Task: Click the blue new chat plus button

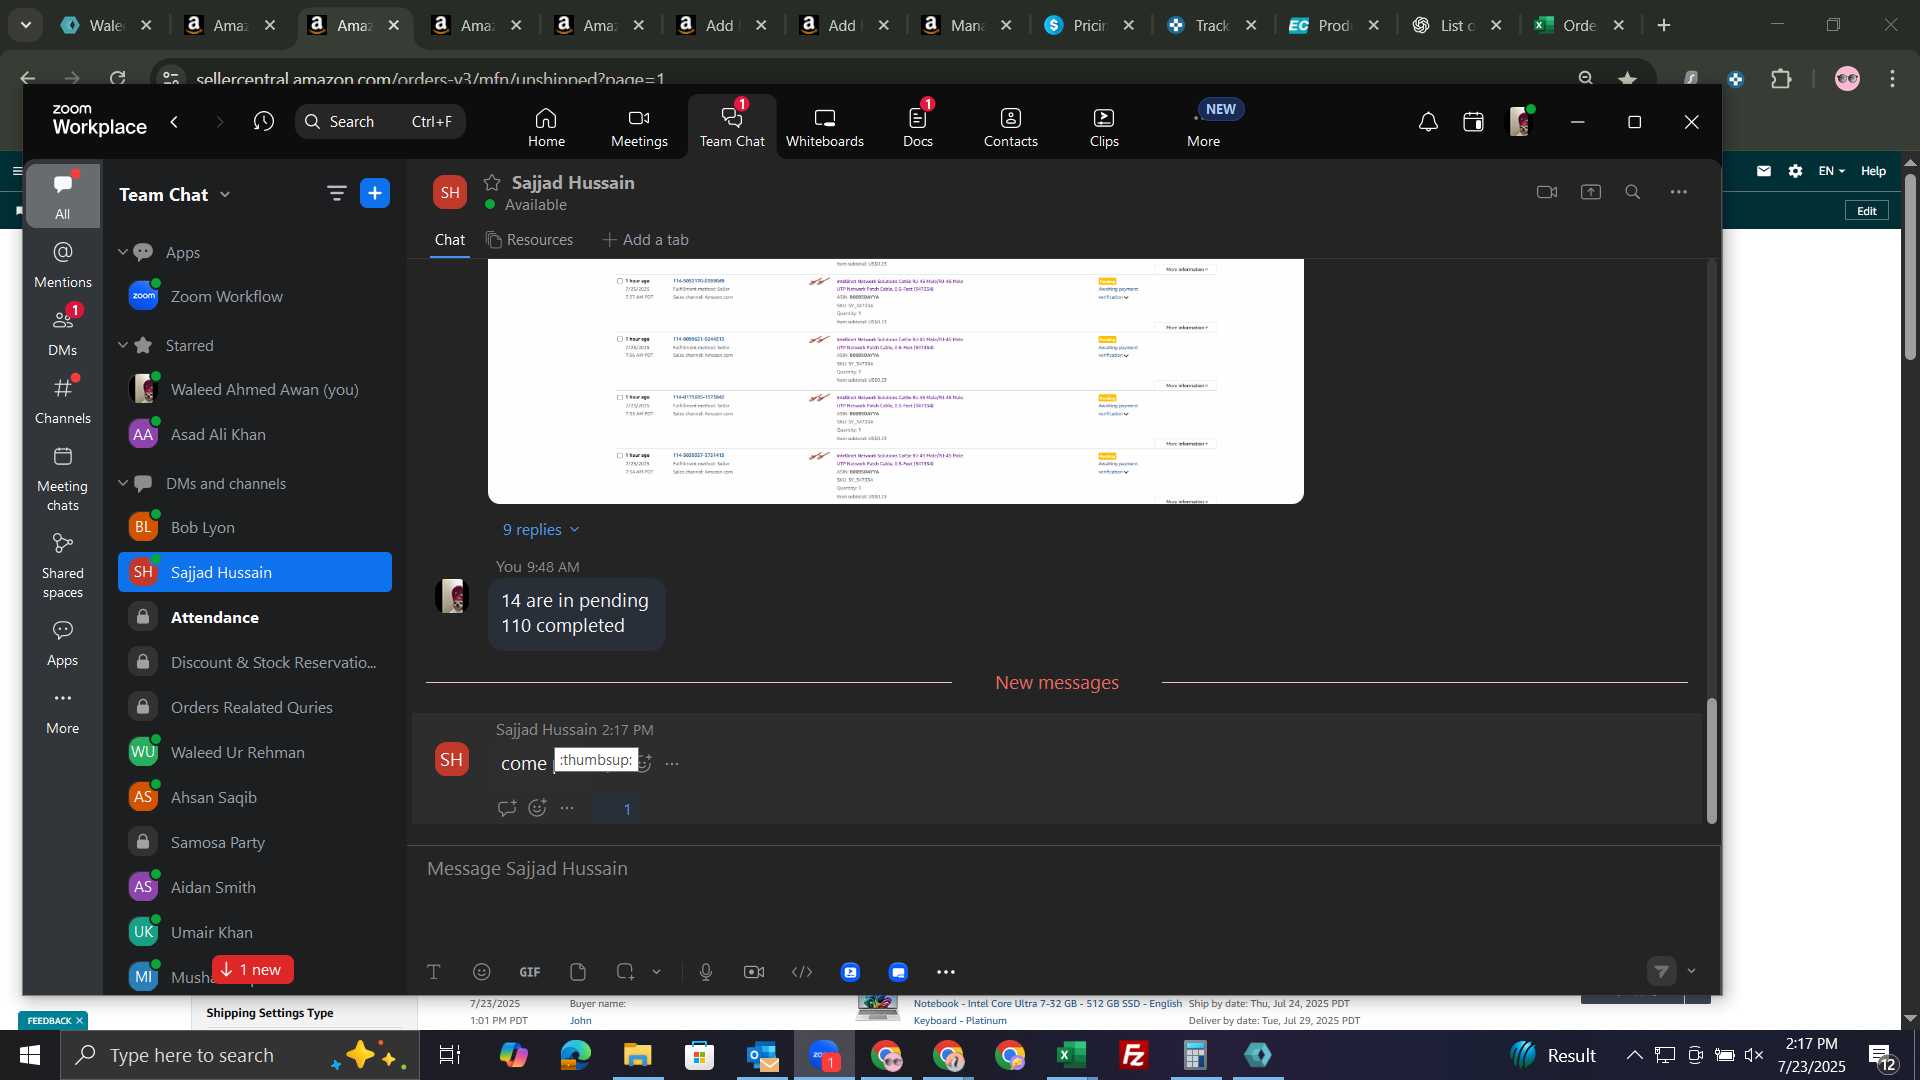Action: pyautogui.click(x=375, y=193)
